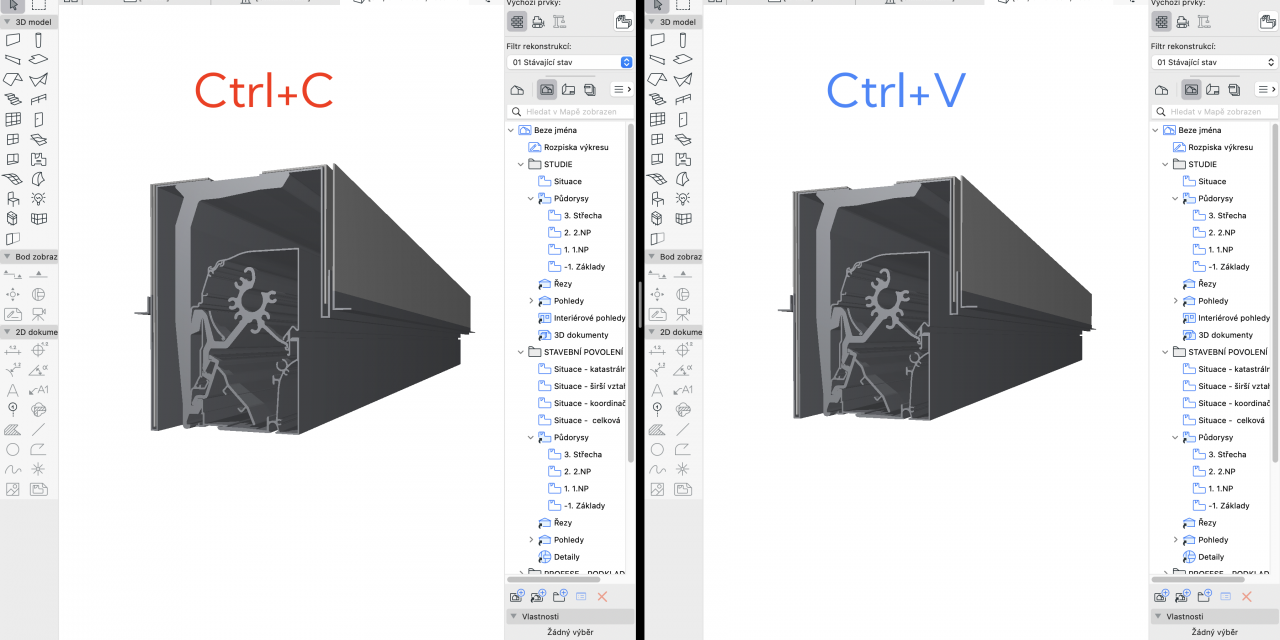Open left navigator list options menu button
The height and width of the screenshot is (640, 1280).
tap(621, 90)
